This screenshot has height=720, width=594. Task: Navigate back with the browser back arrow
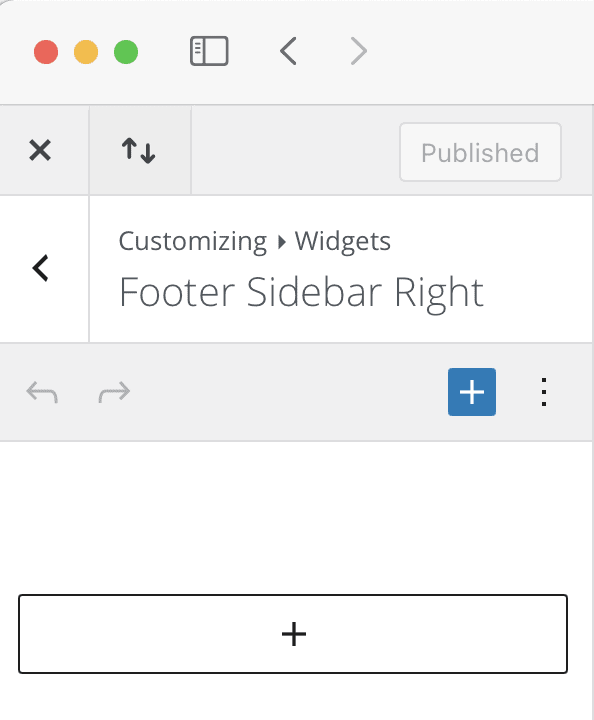(x=288, y=51)
